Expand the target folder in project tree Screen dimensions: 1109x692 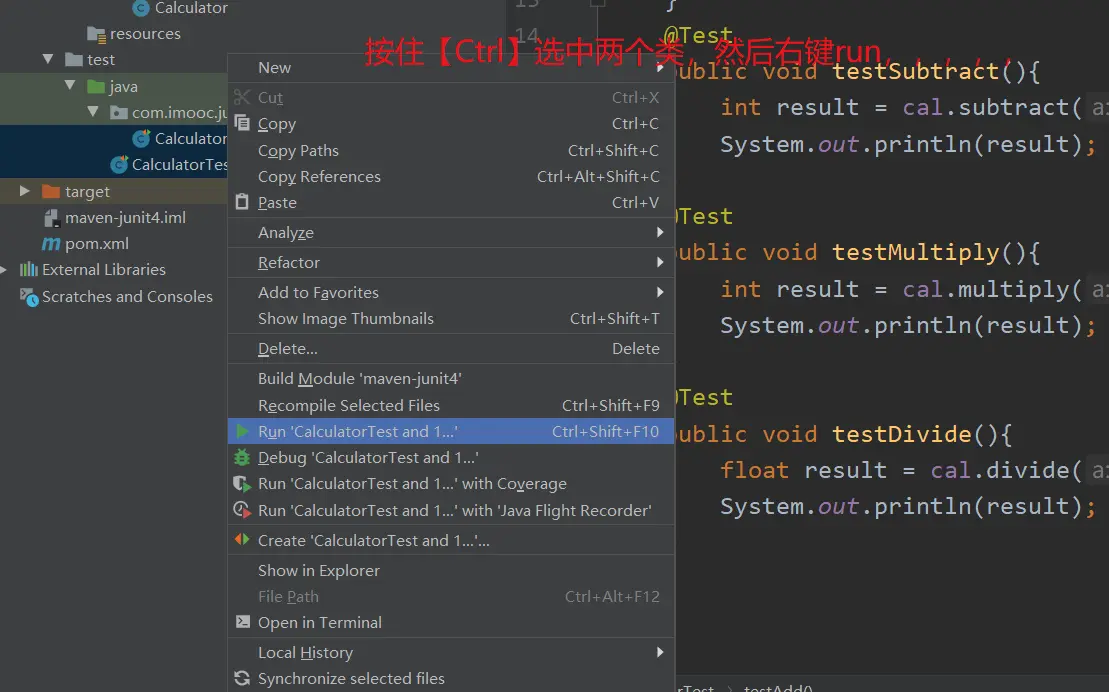(x=25, y=191)
